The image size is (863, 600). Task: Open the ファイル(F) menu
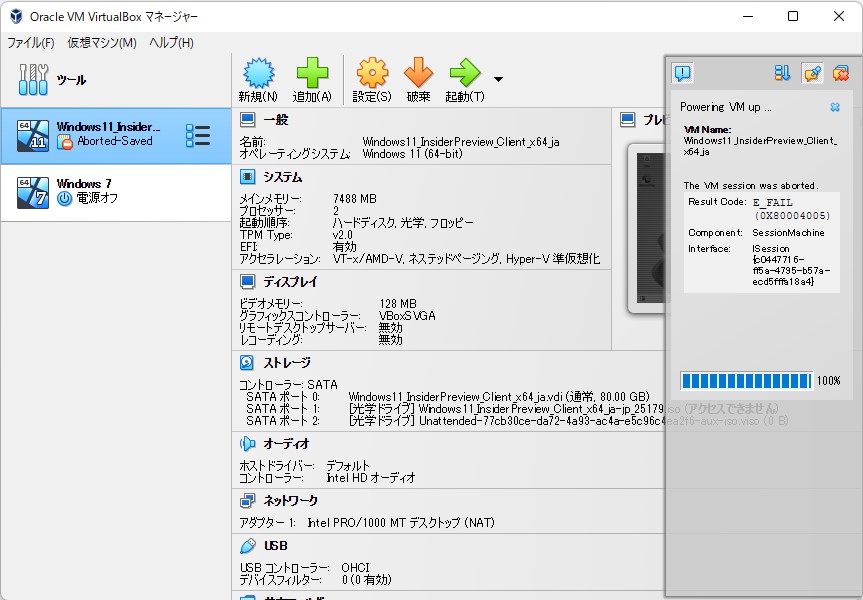point(31,42)
